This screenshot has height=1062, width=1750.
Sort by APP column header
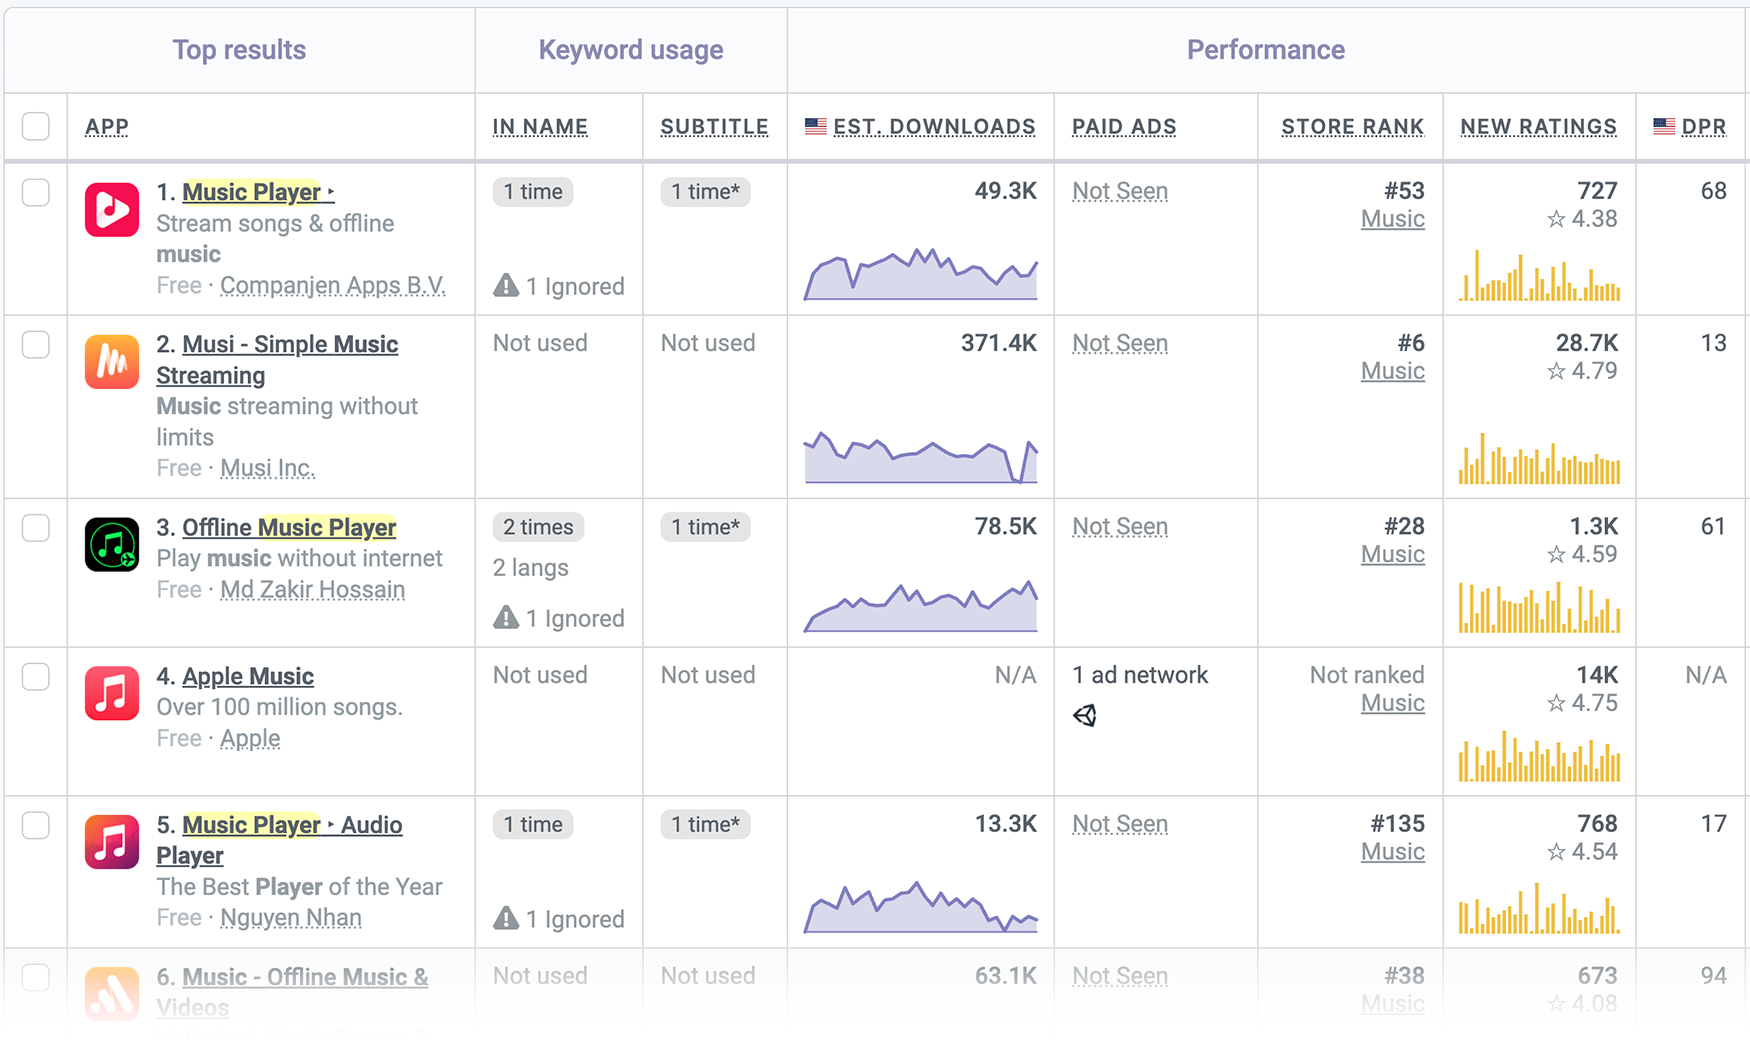(x=107, y=127)
